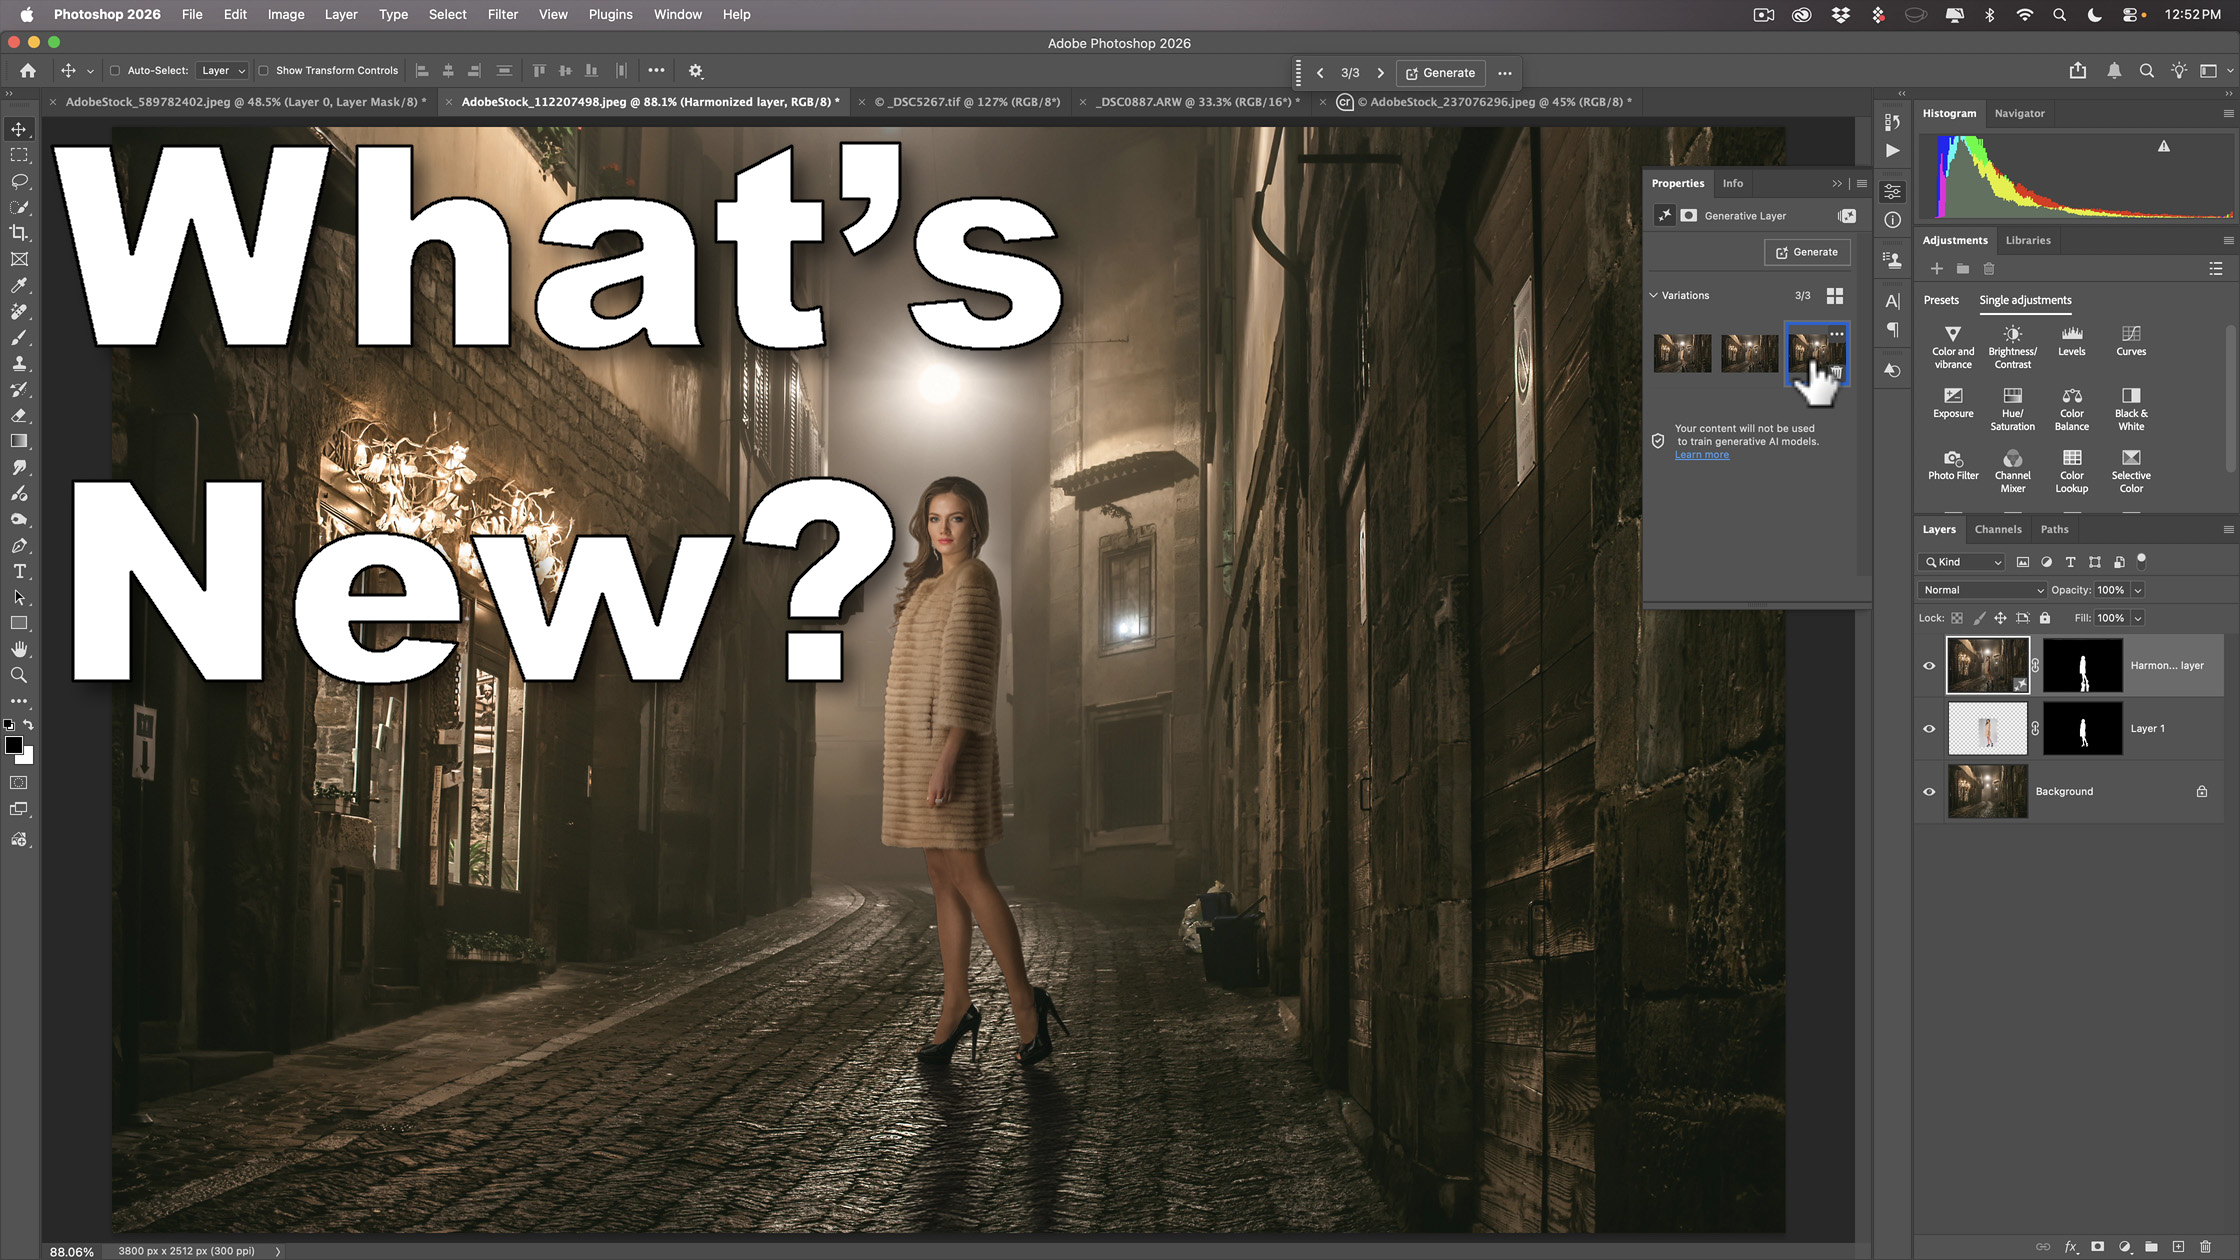Open the blend mode dropdown set to Normal

(x=1981, y=589)
